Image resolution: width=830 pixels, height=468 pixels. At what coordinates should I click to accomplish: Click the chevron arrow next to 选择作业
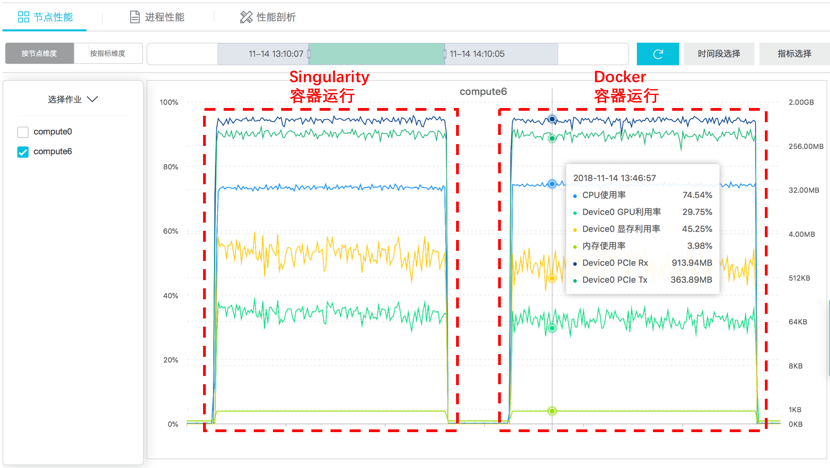(93, 99)
